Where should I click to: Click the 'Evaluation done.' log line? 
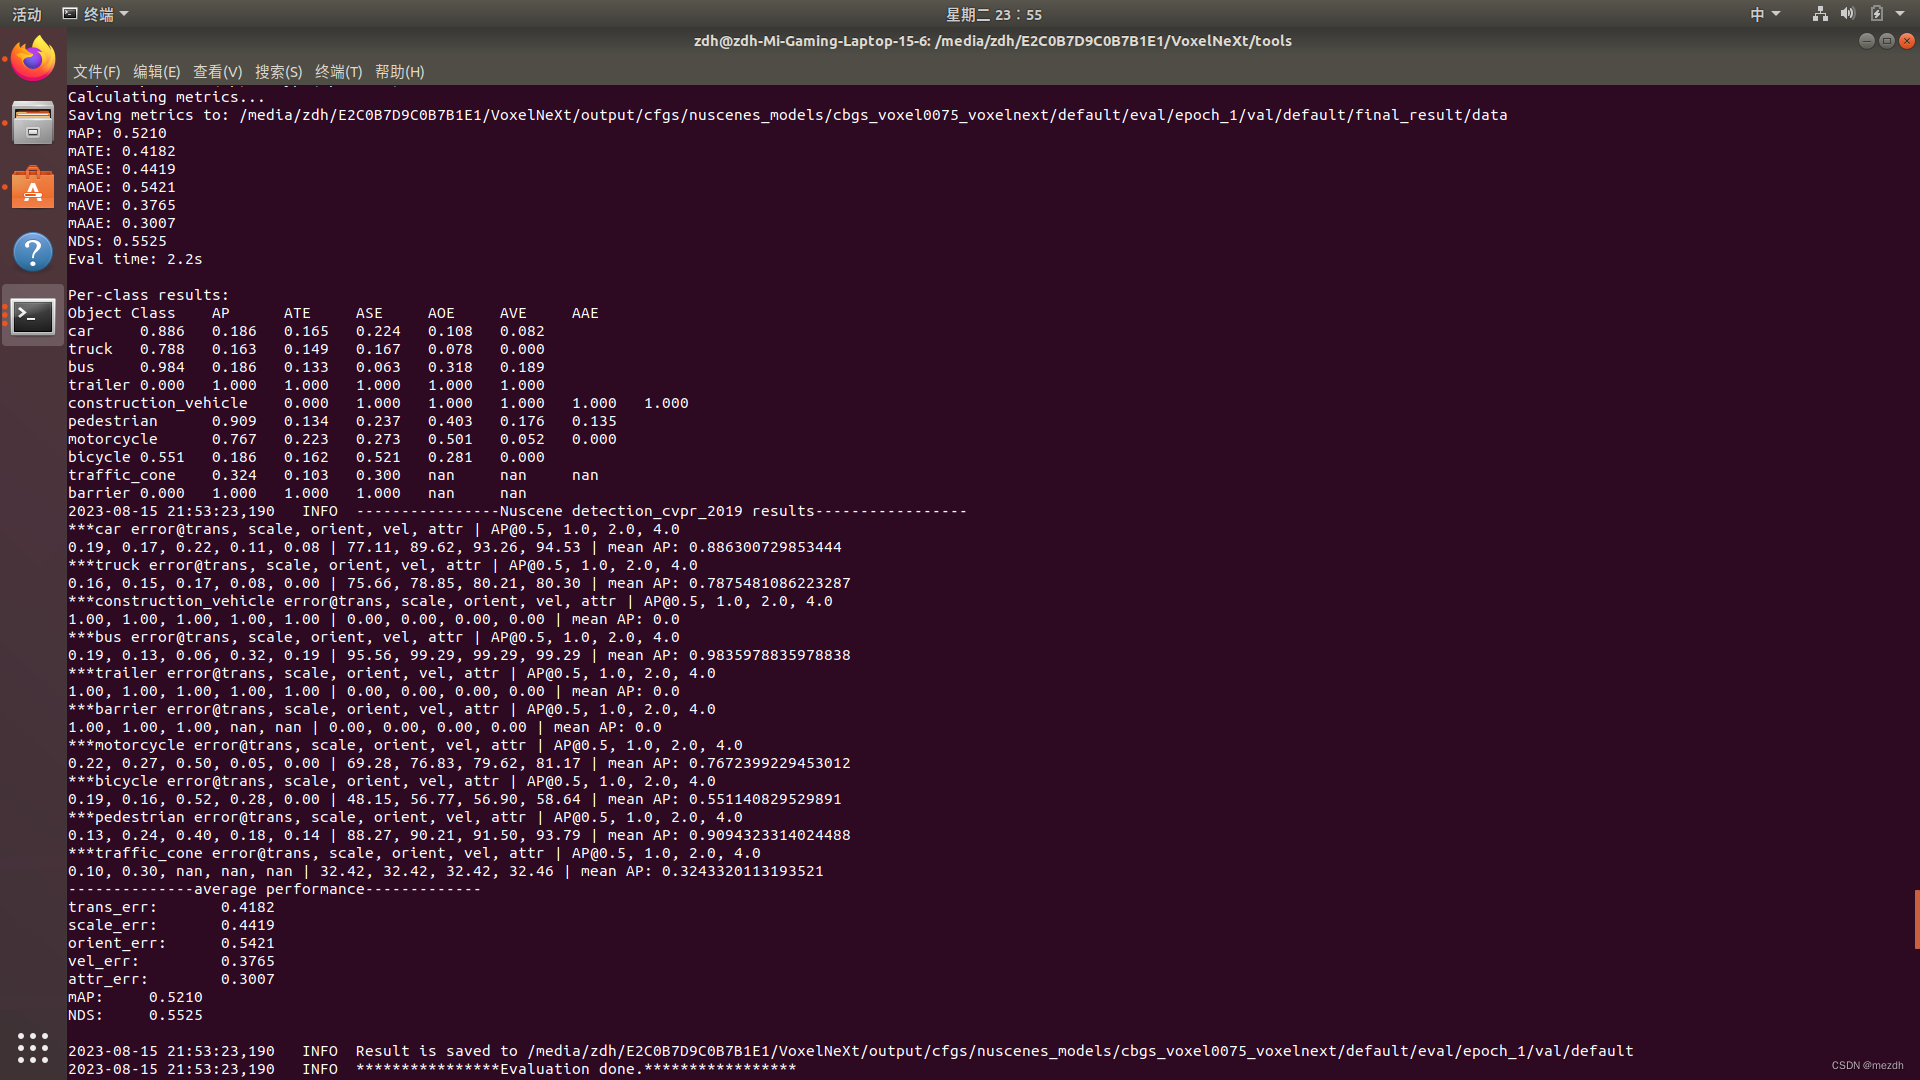(432, 1069)
